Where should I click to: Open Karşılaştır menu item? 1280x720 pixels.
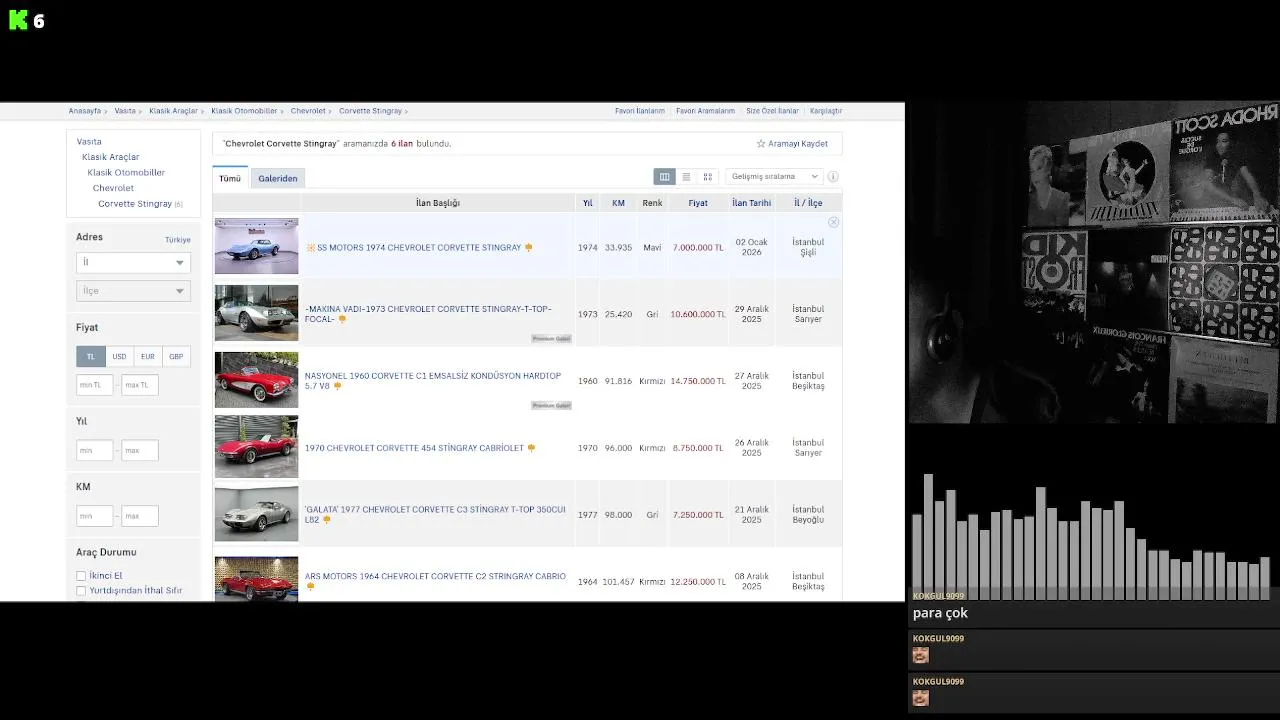coord(826,111)
